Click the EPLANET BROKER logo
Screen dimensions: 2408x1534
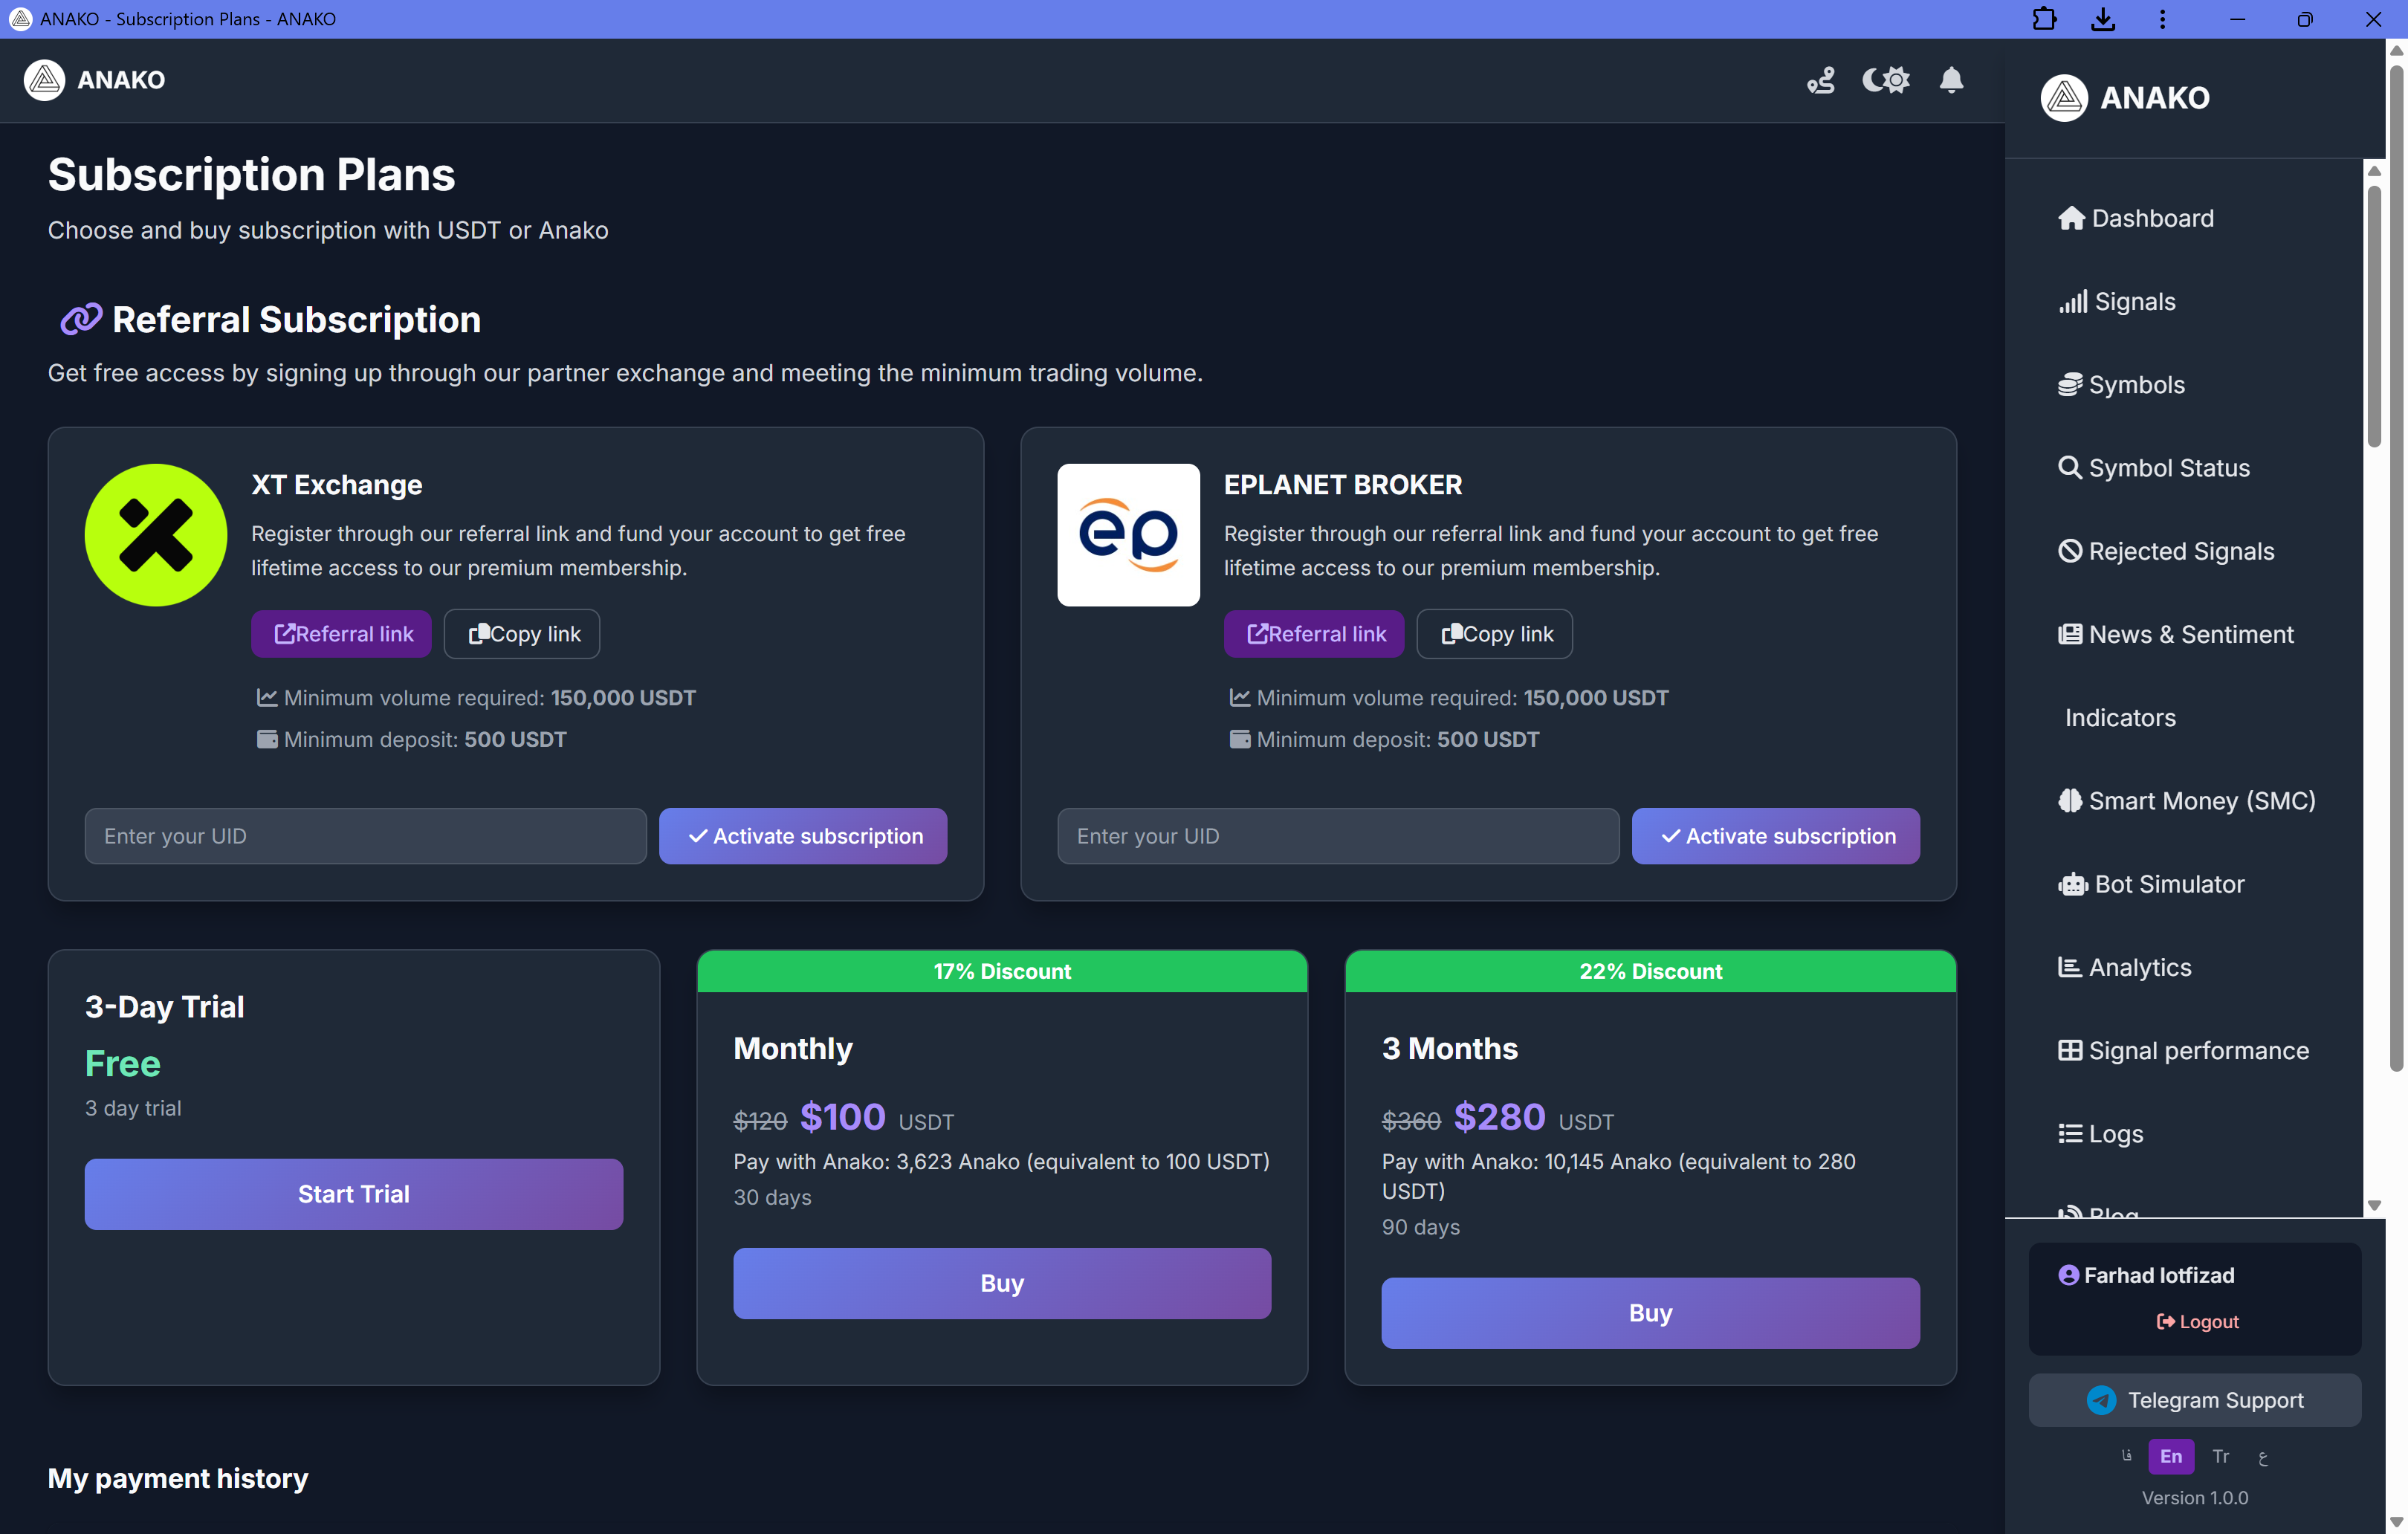pos(1128,534)
